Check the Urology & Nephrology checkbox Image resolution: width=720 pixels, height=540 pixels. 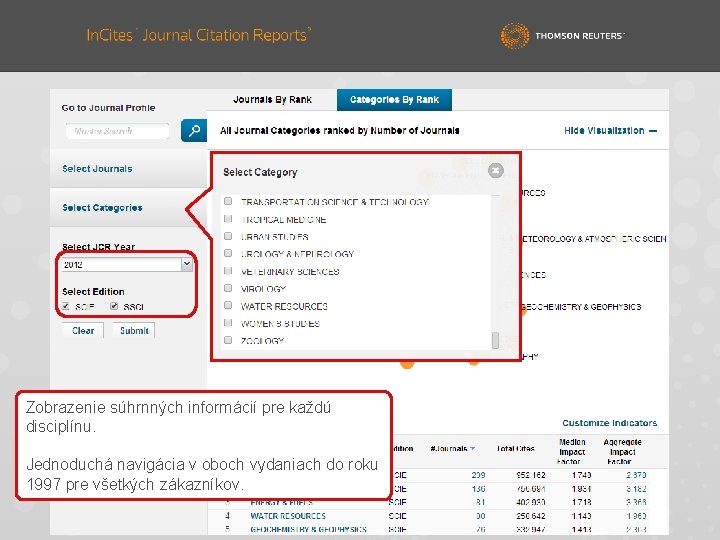coord(228,253)
